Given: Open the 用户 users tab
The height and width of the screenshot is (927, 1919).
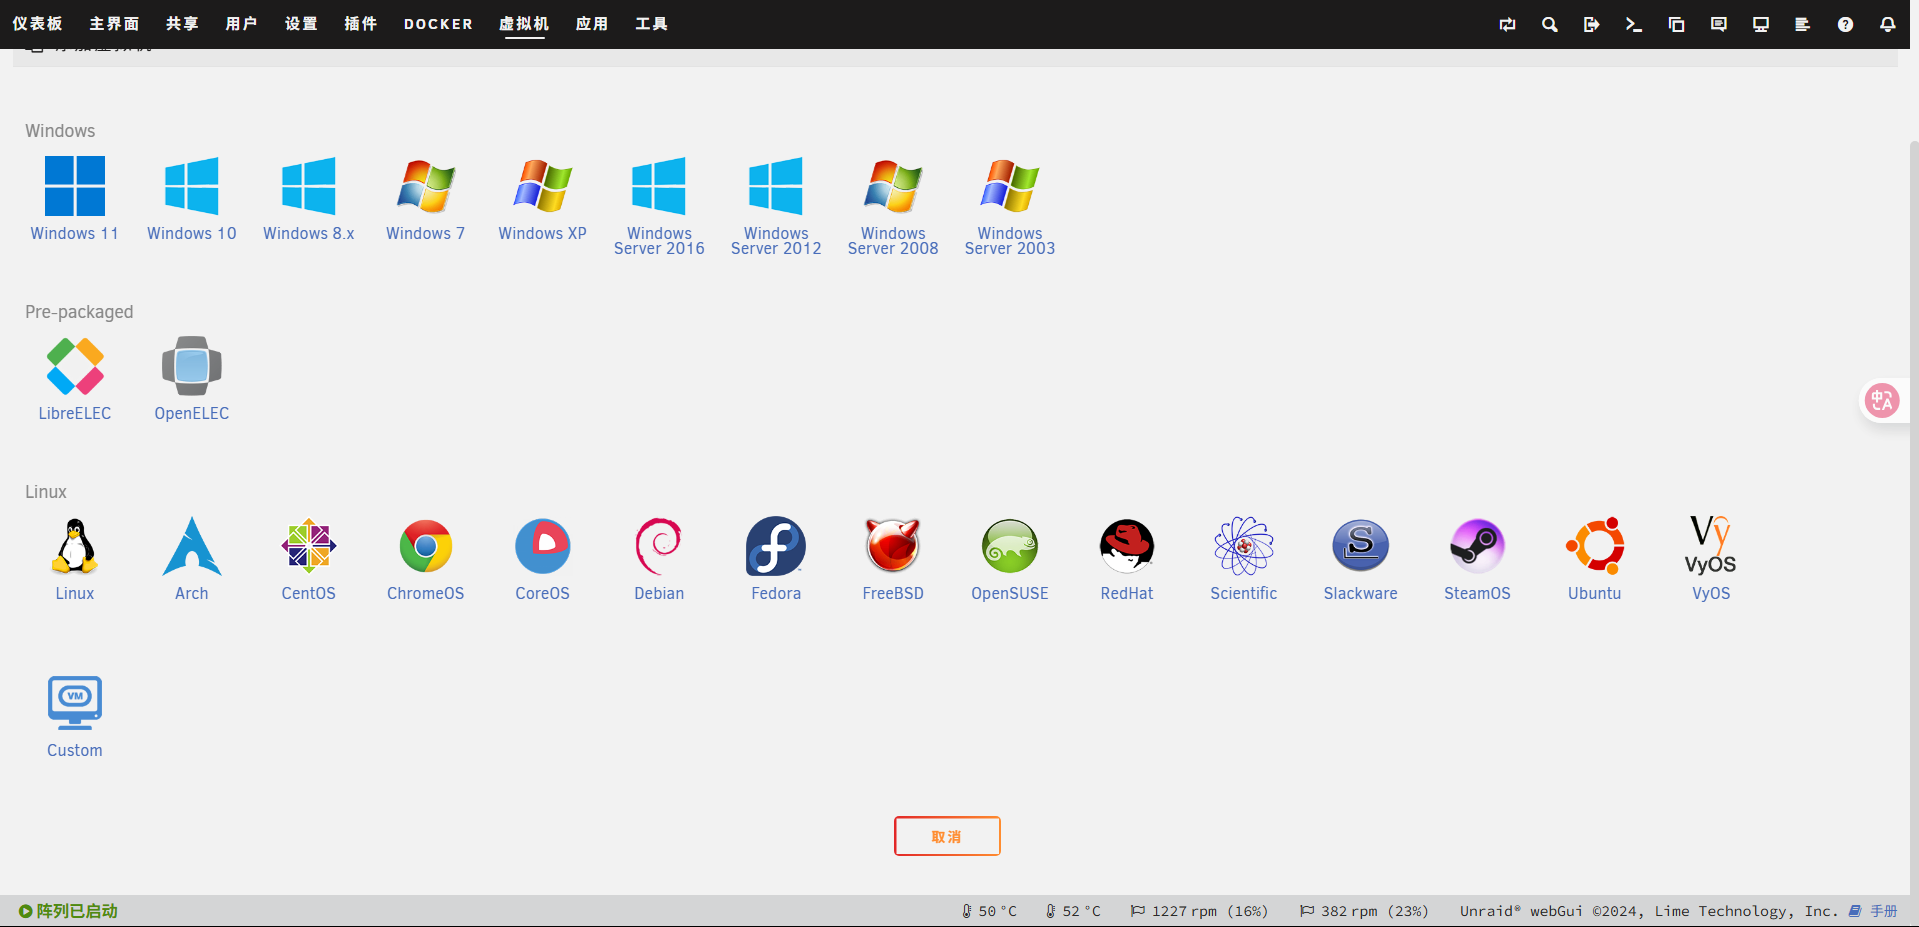Looking at the screenshot, I should tap(241, 23).
